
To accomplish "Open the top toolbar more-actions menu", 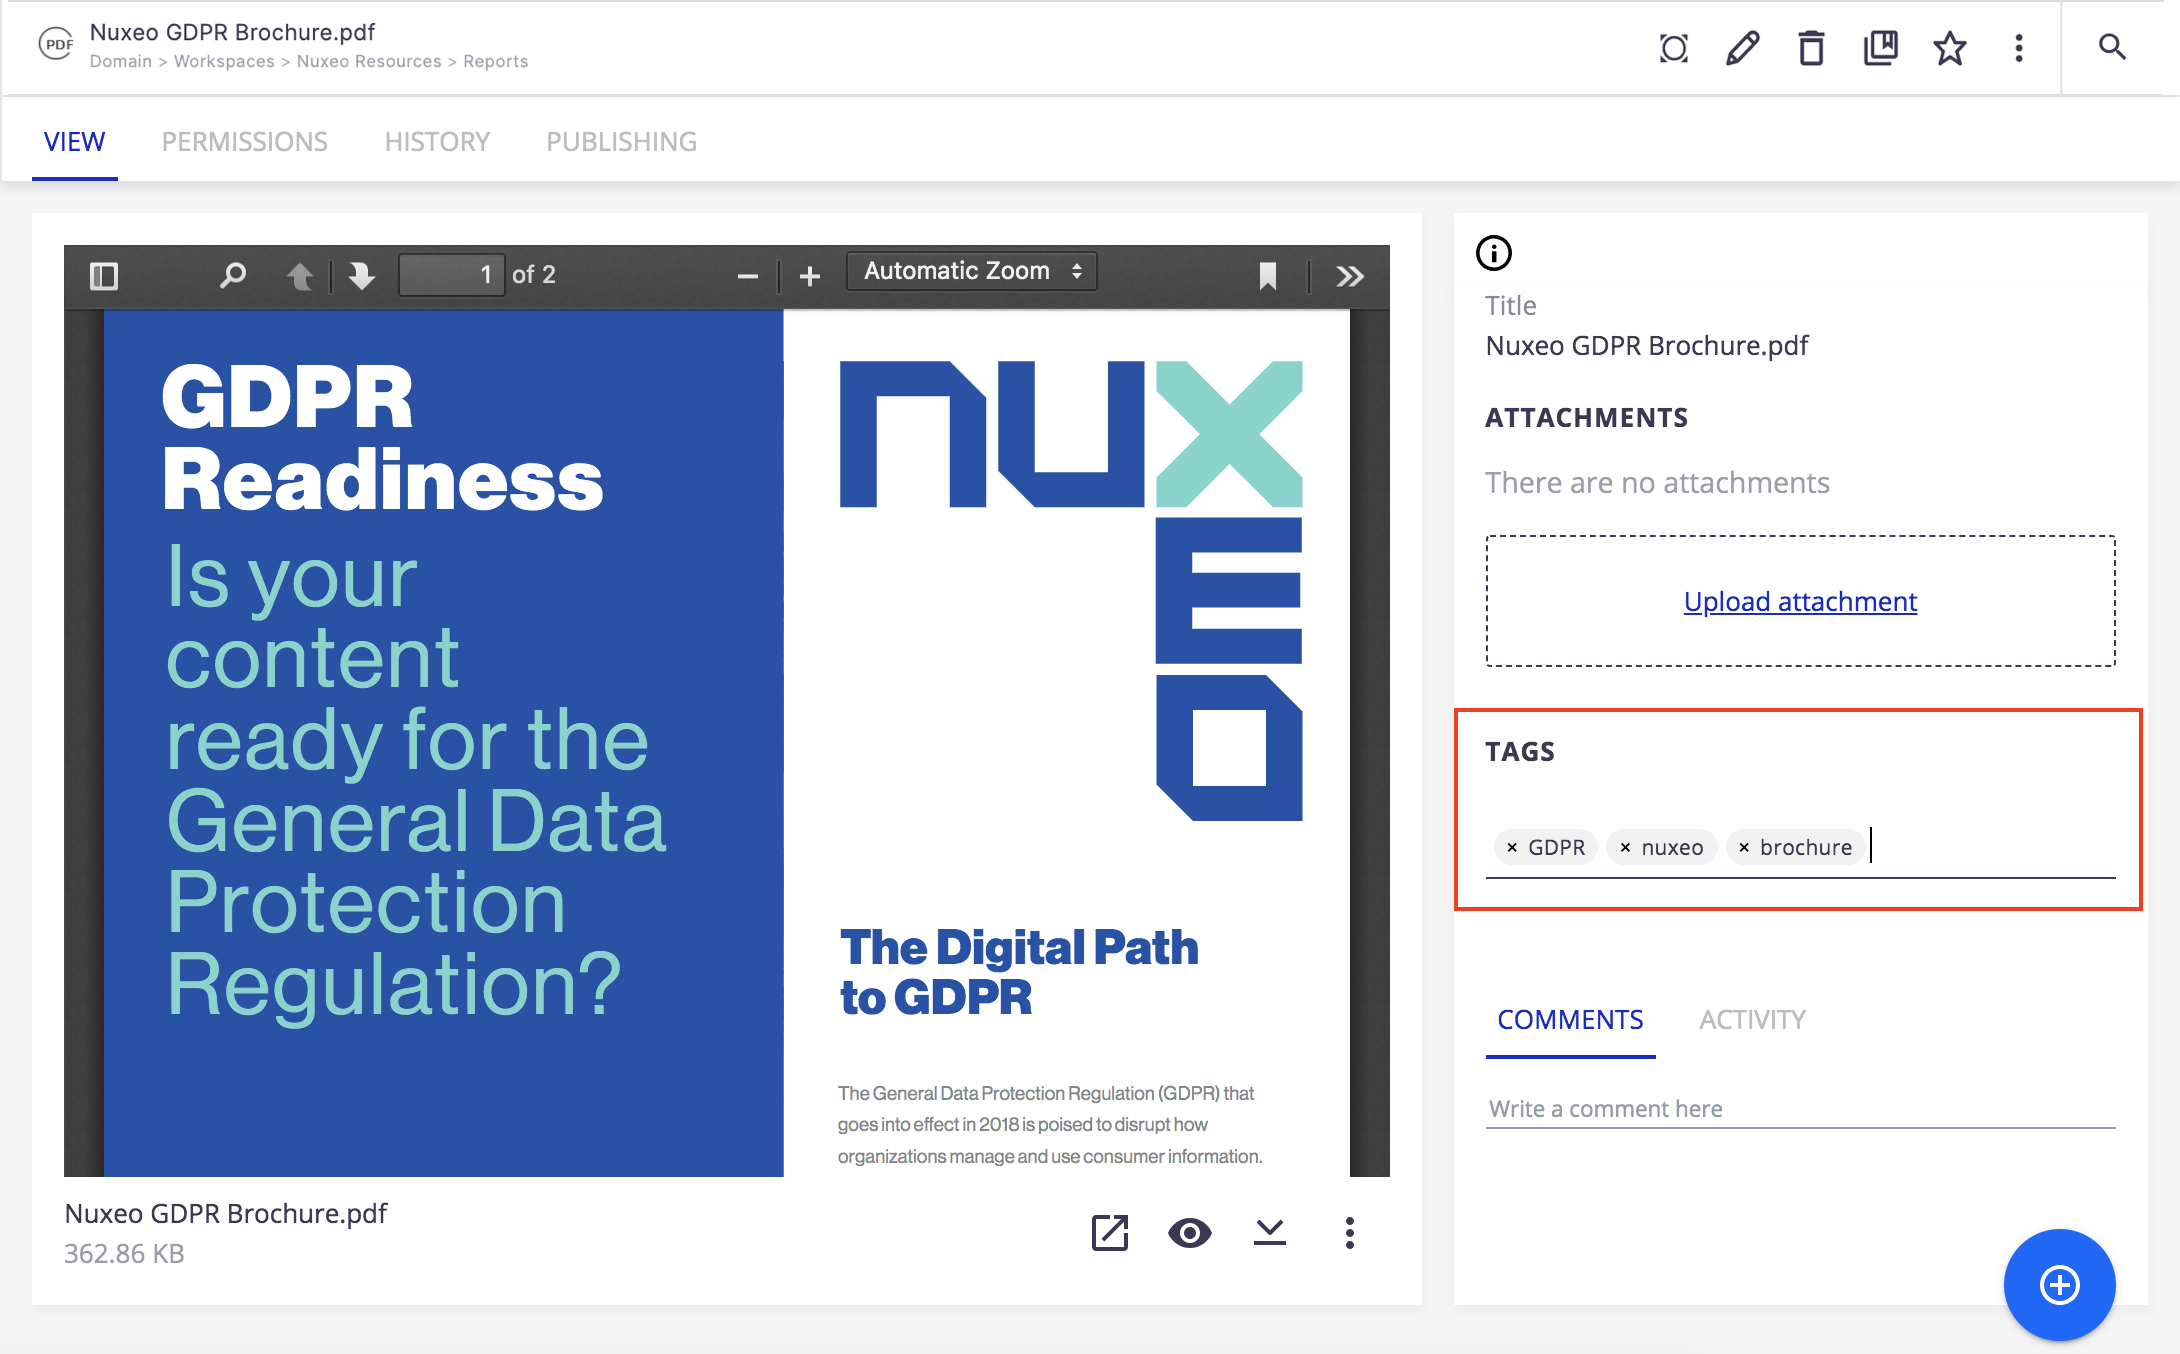I will (2019, 48).
